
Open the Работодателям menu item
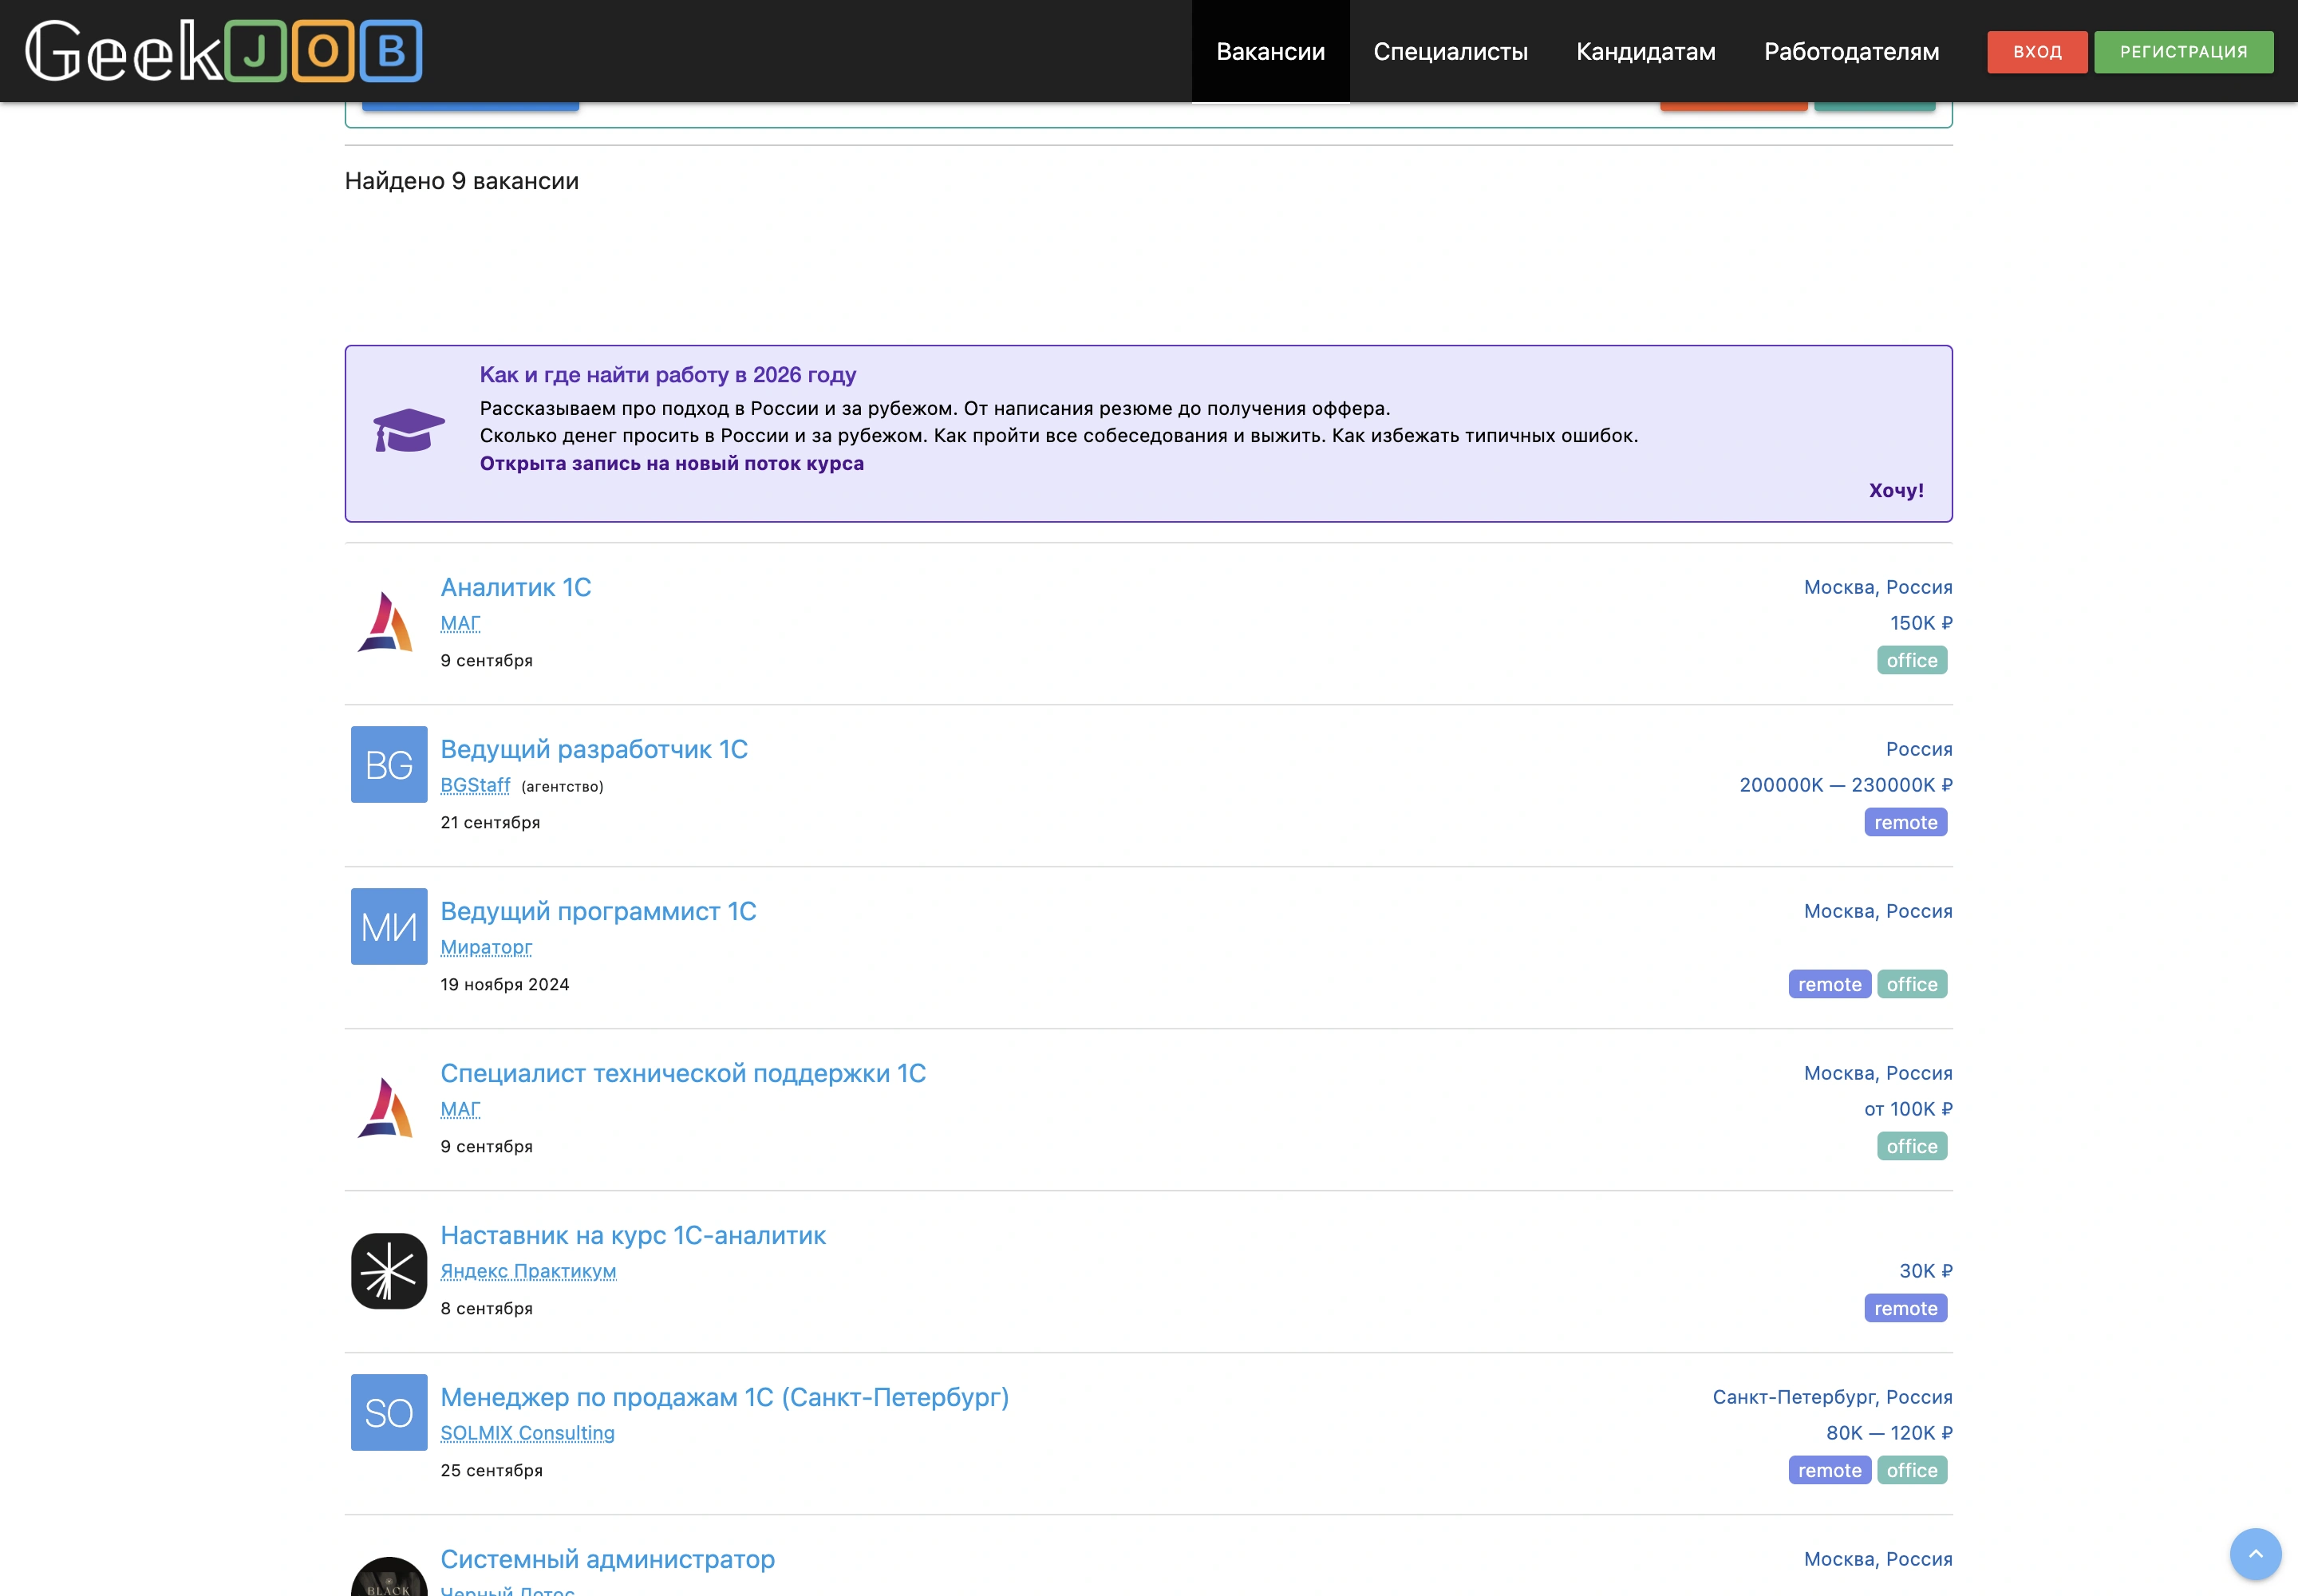click(1851, 51)
